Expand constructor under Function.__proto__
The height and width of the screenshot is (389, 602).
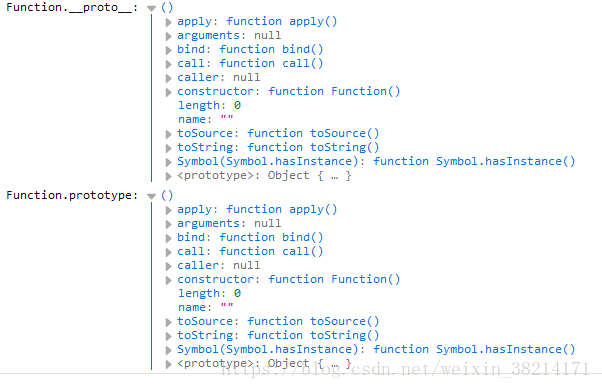[x=168, y=92]
